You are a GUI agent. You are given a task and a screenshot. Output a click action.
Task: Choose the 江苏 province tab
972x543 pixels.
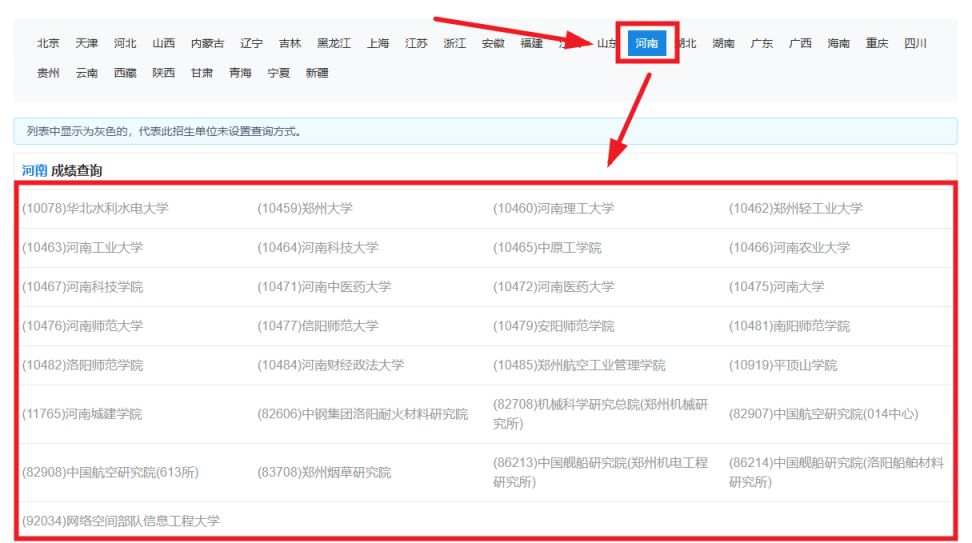point(417,43)
